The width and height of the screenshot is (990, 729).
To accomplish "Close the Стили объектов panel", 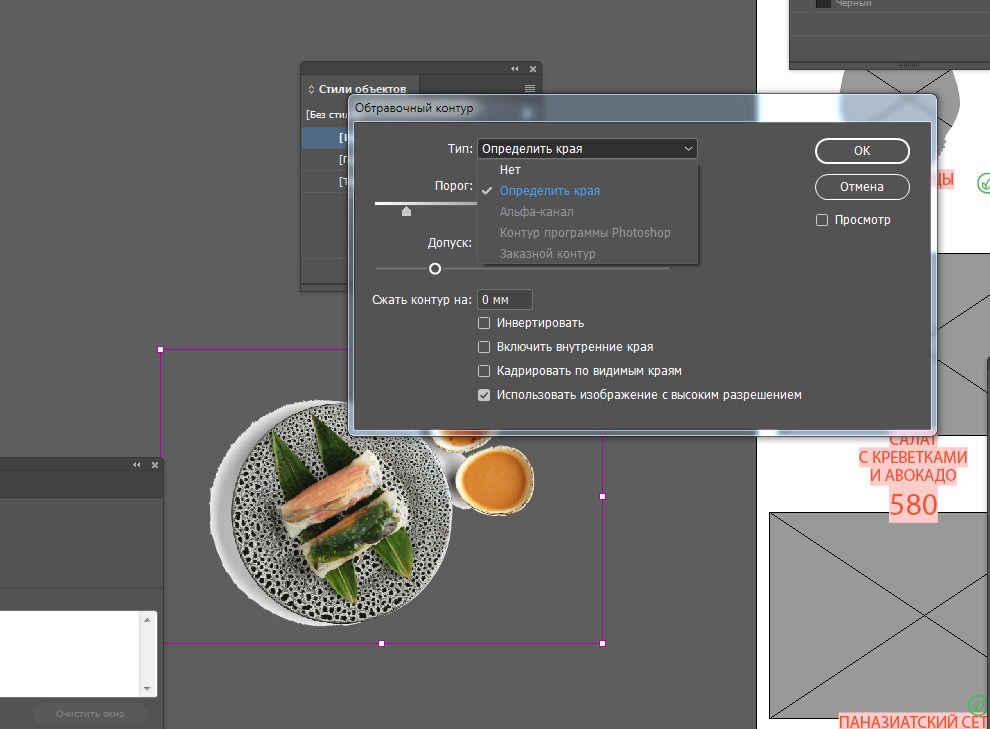I will pyautogui.click(x=533, y=69).
